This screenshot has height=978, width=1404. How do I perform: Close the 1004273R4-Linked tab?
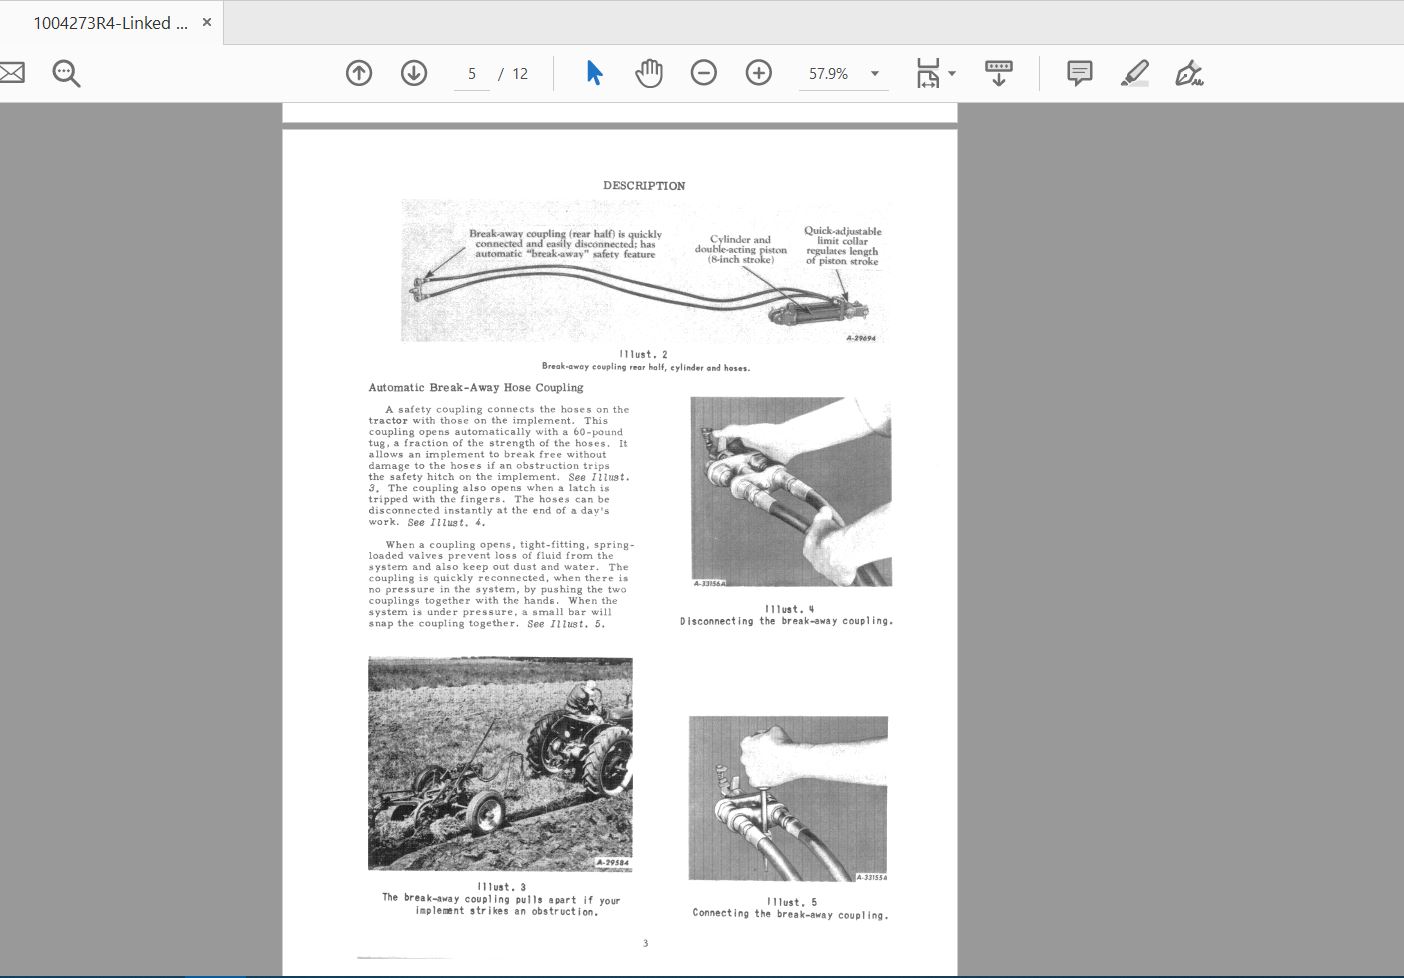(207, 22)
